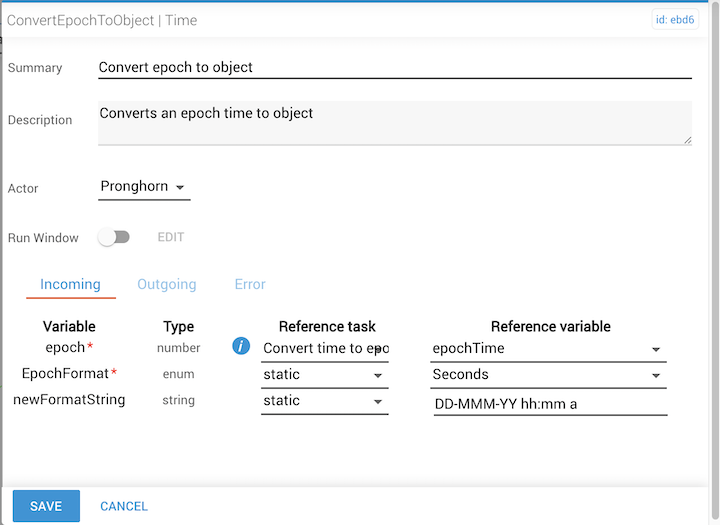Open the Seconds enum dropdown

[549, 375]
